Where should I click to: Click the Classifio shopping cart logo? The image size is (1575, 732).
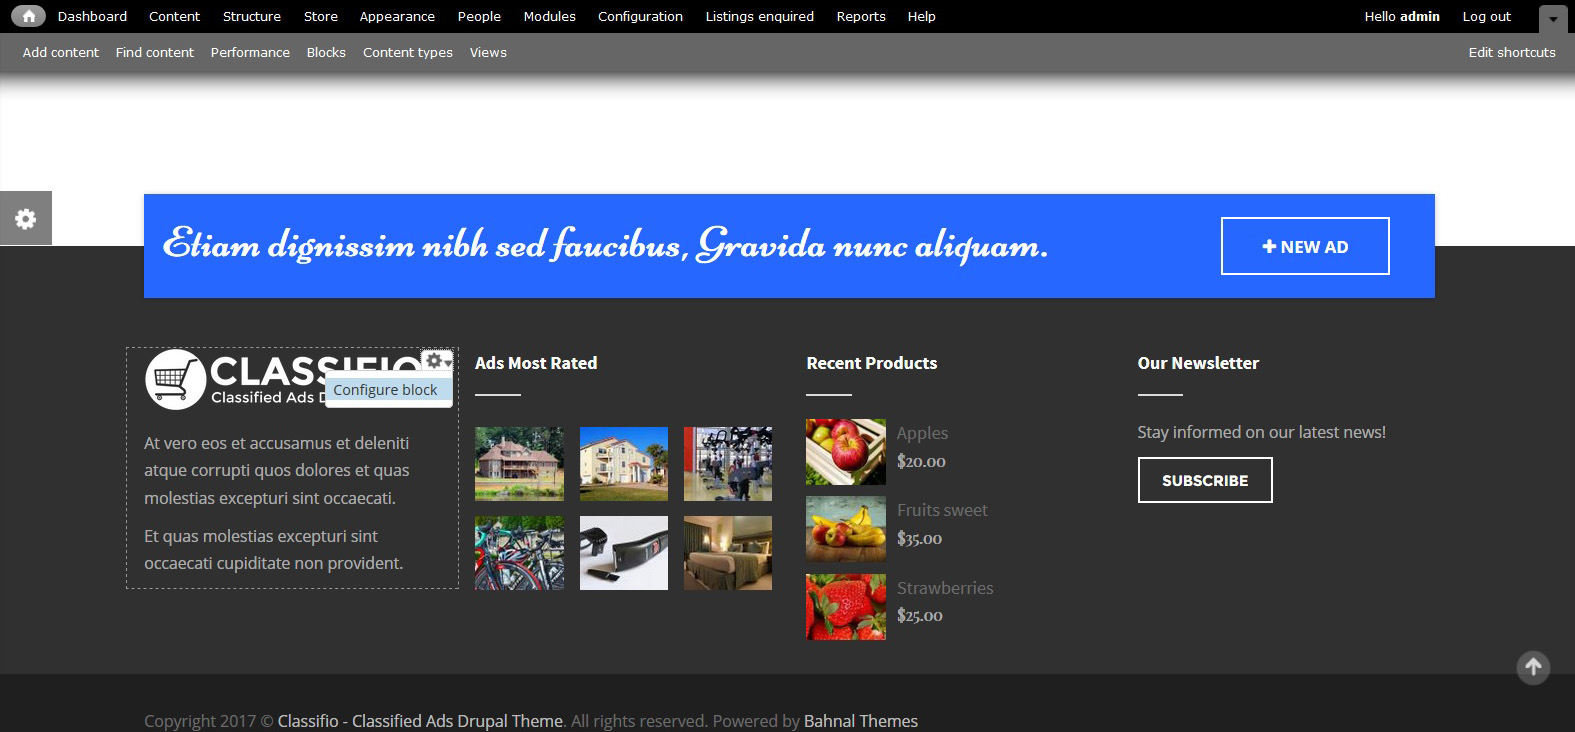click(176, 380)
